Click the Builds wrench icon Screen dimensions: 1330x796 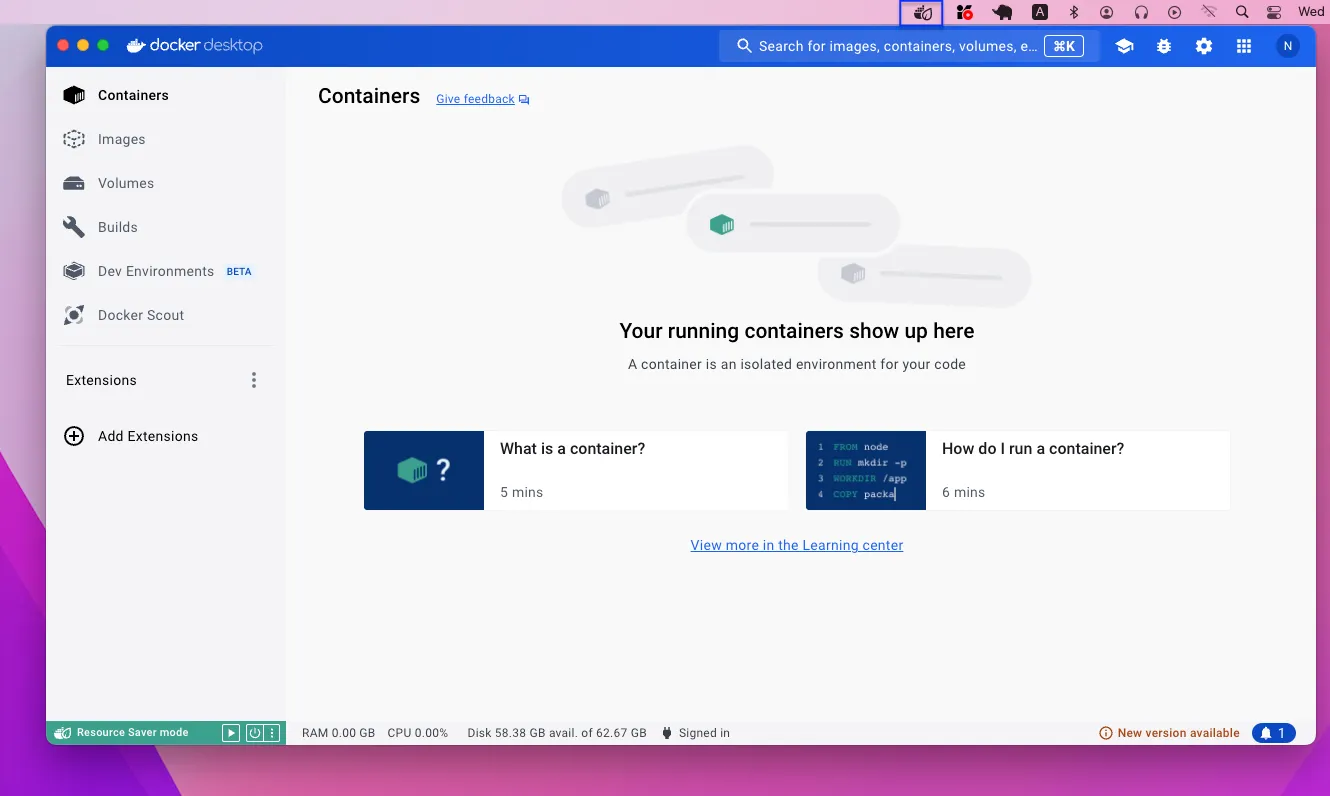74,227
